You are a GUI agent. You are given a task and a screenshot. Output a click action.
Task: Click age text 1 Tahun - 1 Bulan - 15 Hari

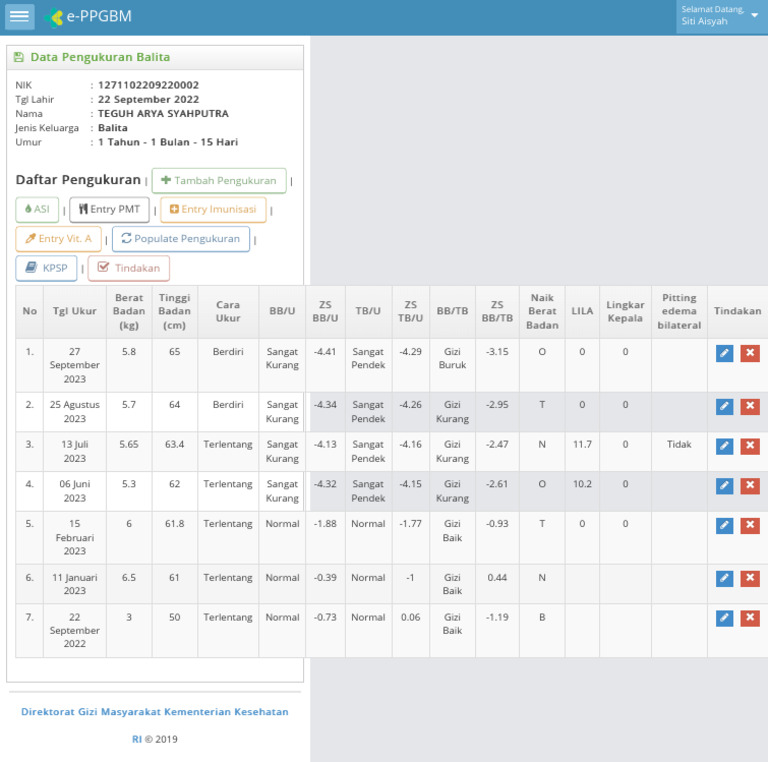click(x=168, y=142)
